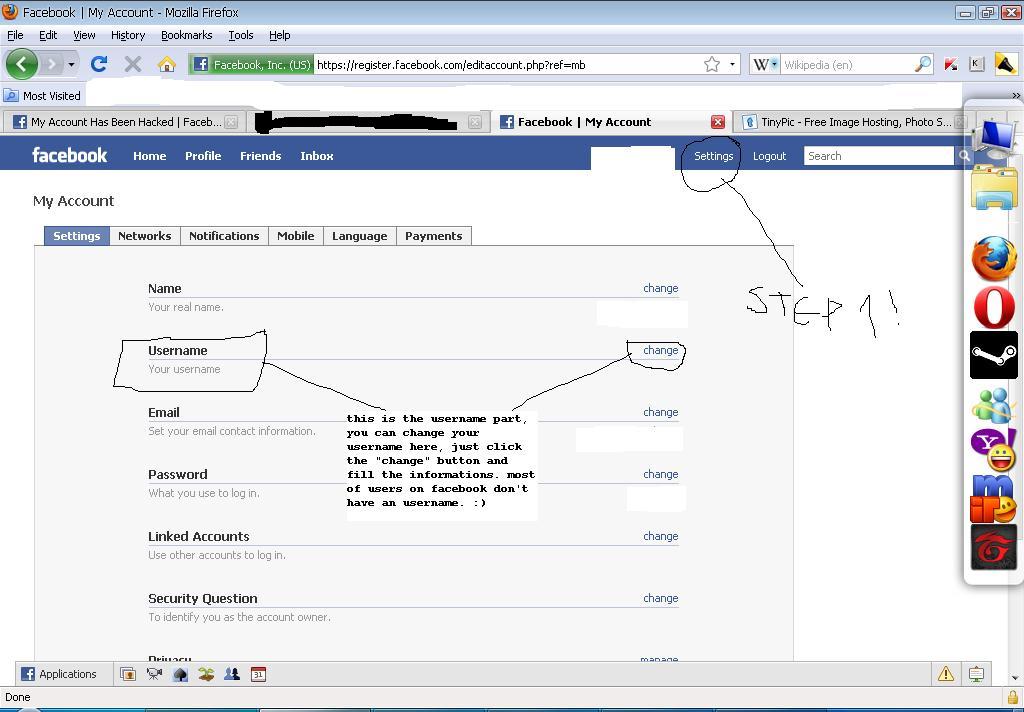Expand the bookmarks toolbar overflow chevron
Image resolution: width=1024 pixels, height=712 pixels.
tap(1016, 95)
